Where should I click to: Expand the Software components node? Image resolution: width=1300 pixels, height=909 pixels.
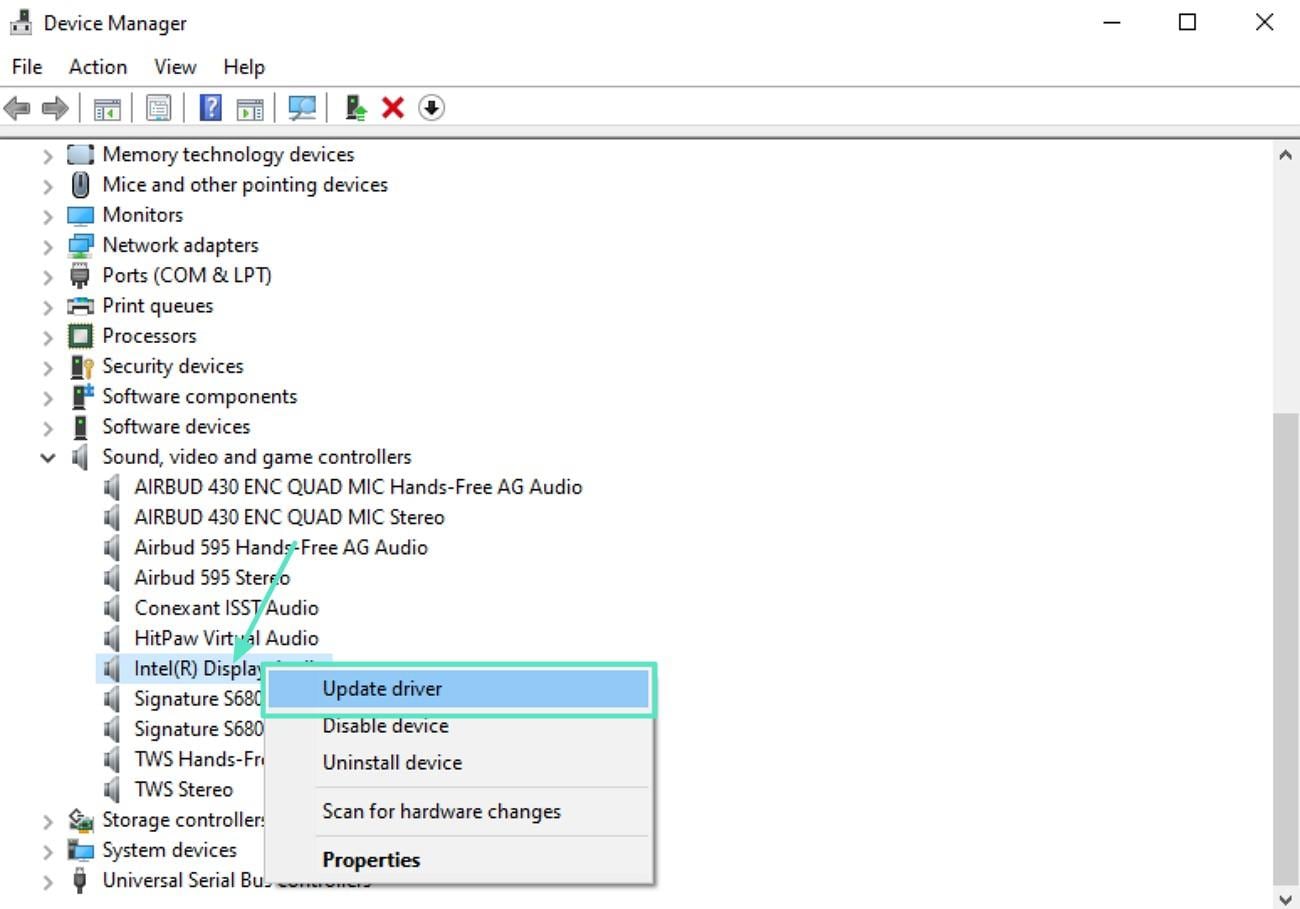47,396
